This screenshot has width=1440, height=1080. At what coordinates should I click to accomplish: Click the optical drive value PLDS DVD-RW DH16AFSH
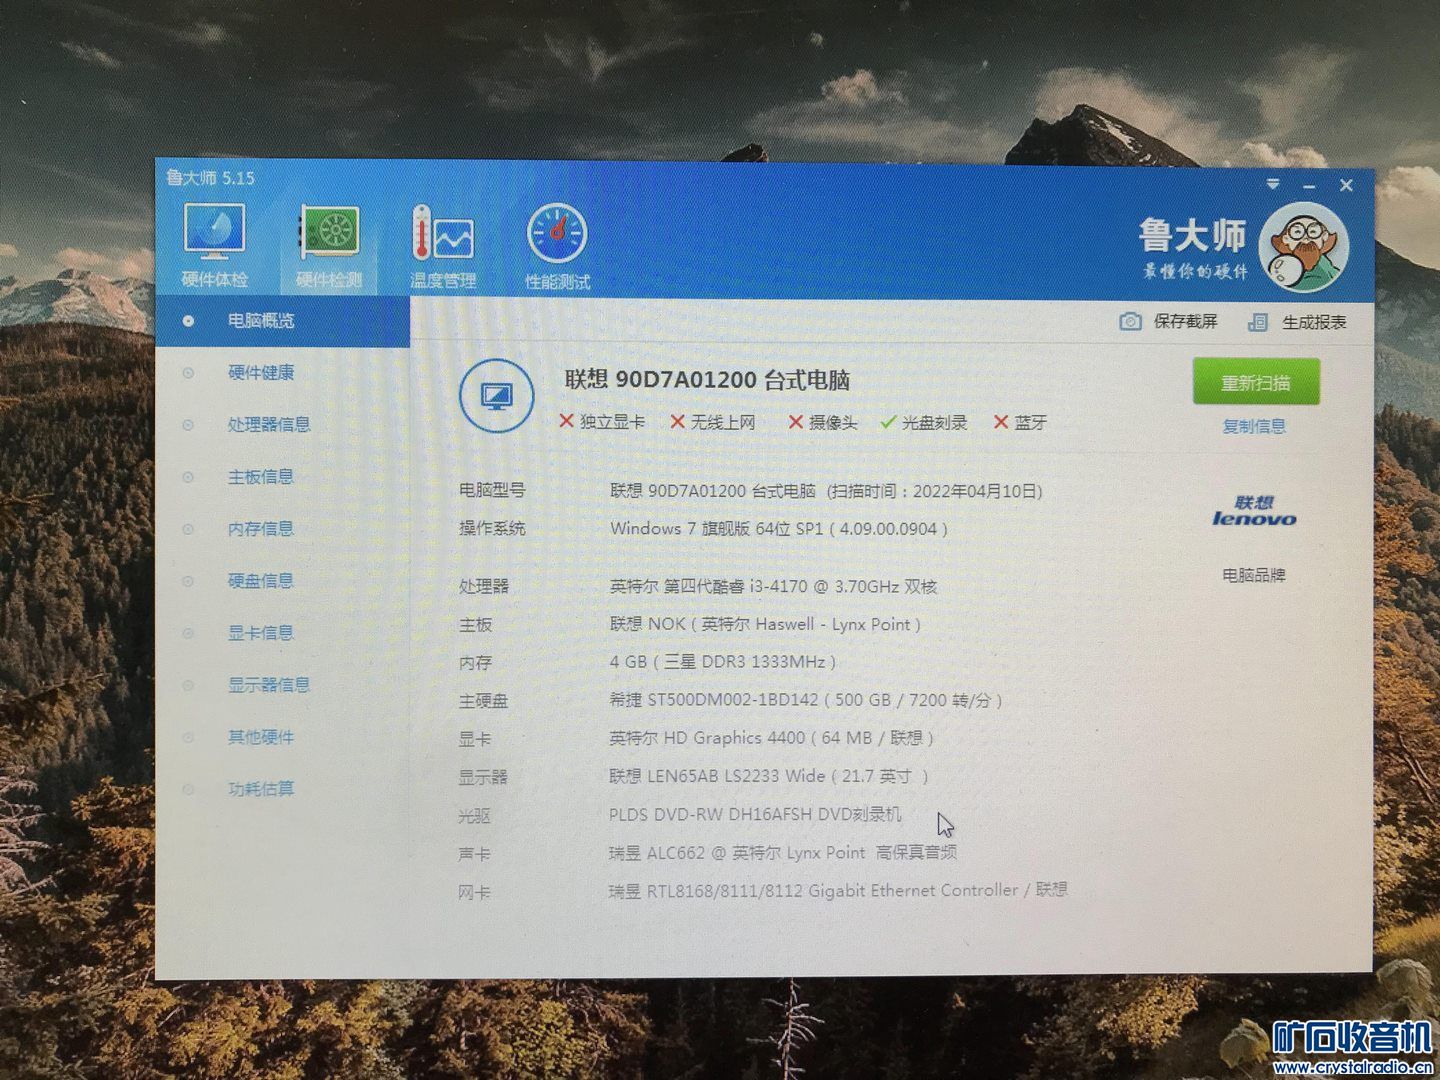pyautogui.click(x=756, y=815)
